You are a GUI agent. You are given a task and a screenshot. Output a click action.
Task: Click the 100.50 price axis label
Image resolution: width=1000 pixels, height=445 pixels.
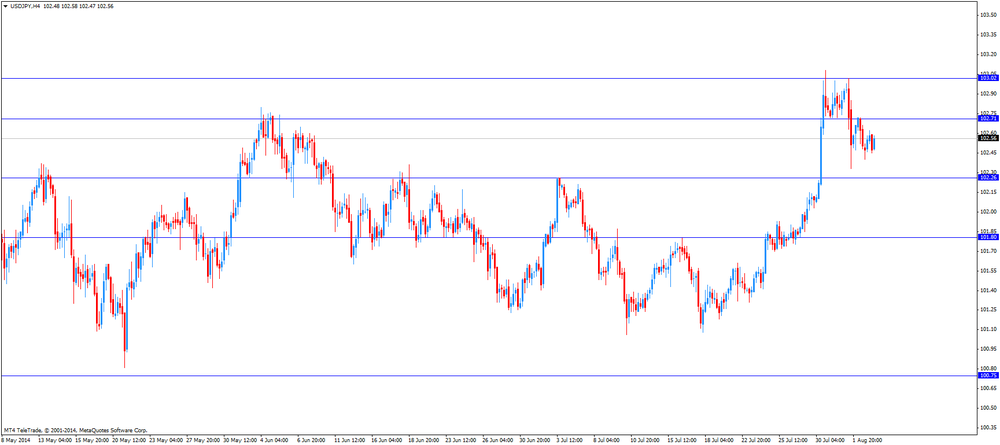(x=989, y=408)
